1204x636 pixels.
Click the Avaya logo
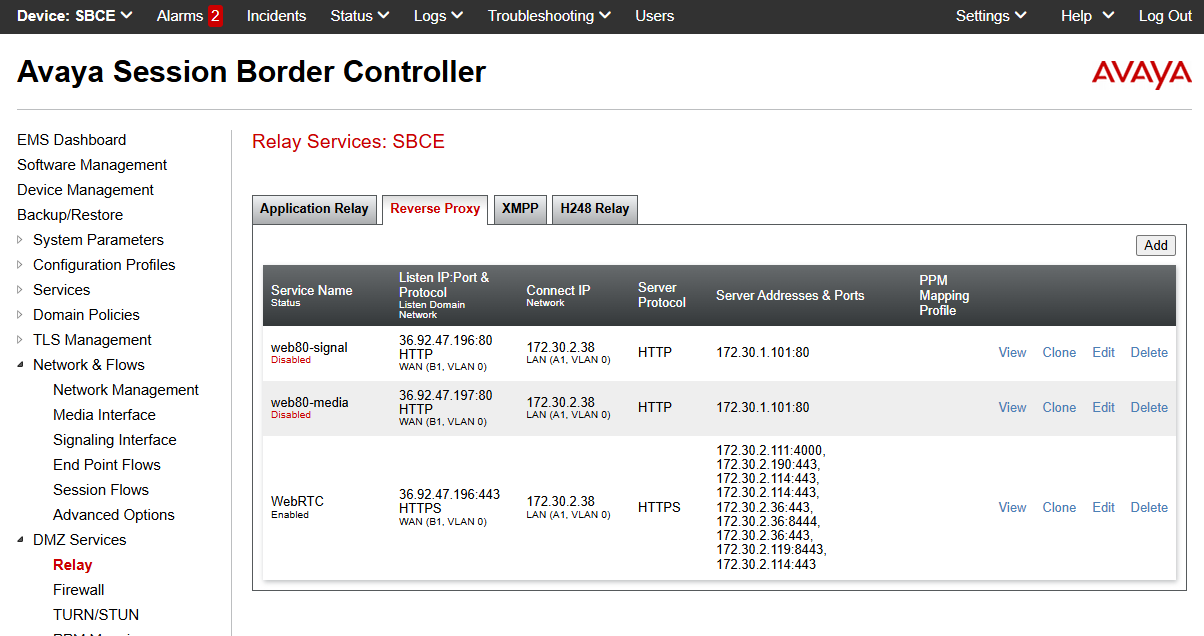click(1141, 74)
